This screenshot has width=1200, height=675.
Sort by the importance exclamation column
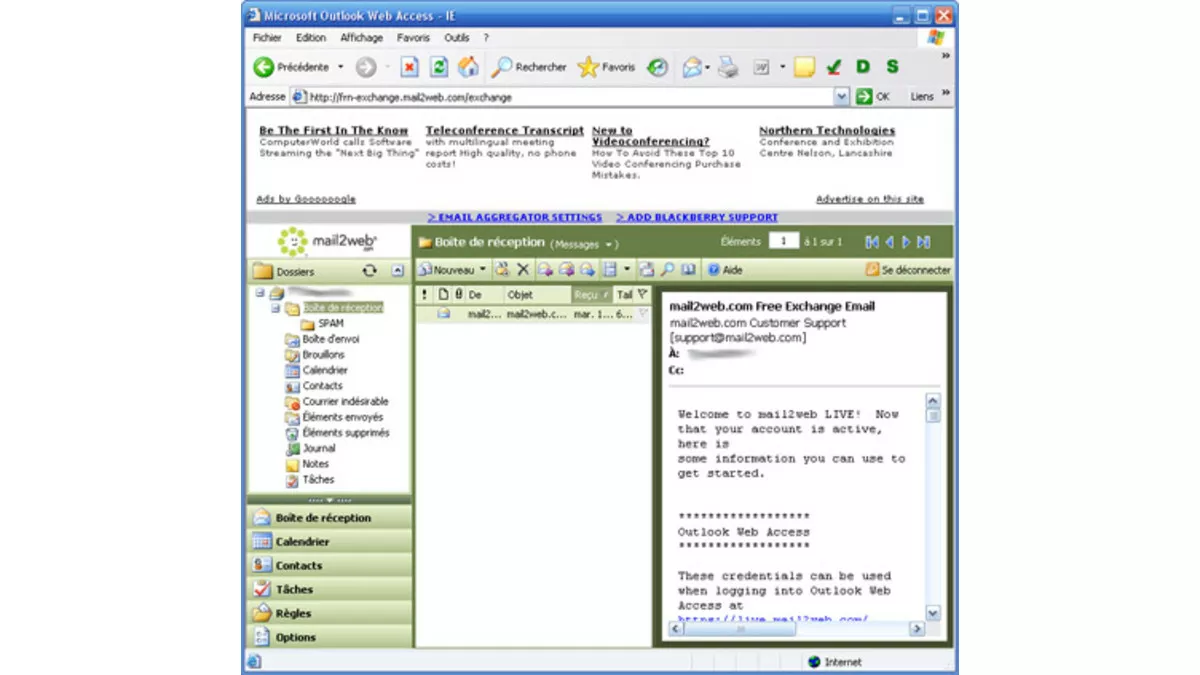coord(424,294)
